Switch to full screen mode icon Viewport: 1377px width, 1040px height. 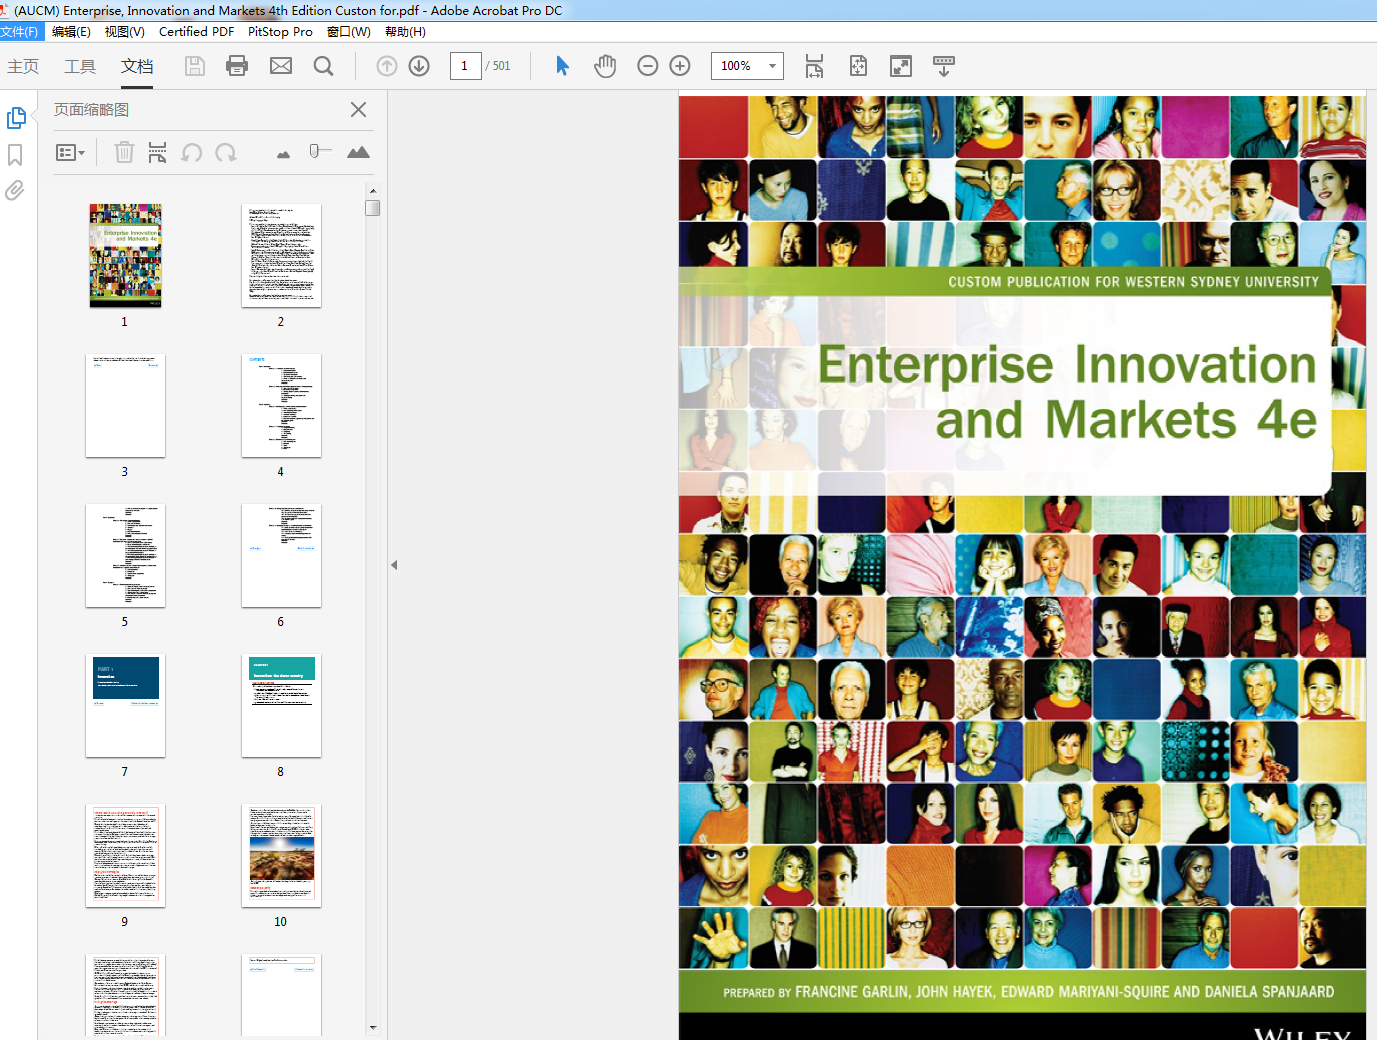(x=901, y=66)
